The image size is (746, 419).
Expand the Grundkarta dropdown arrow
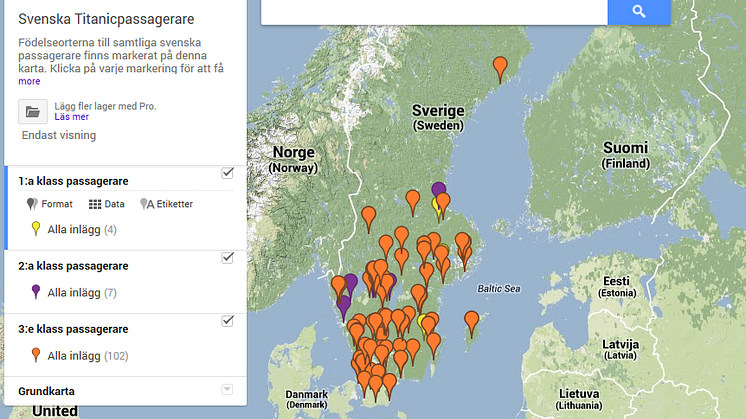coord(227,390)
